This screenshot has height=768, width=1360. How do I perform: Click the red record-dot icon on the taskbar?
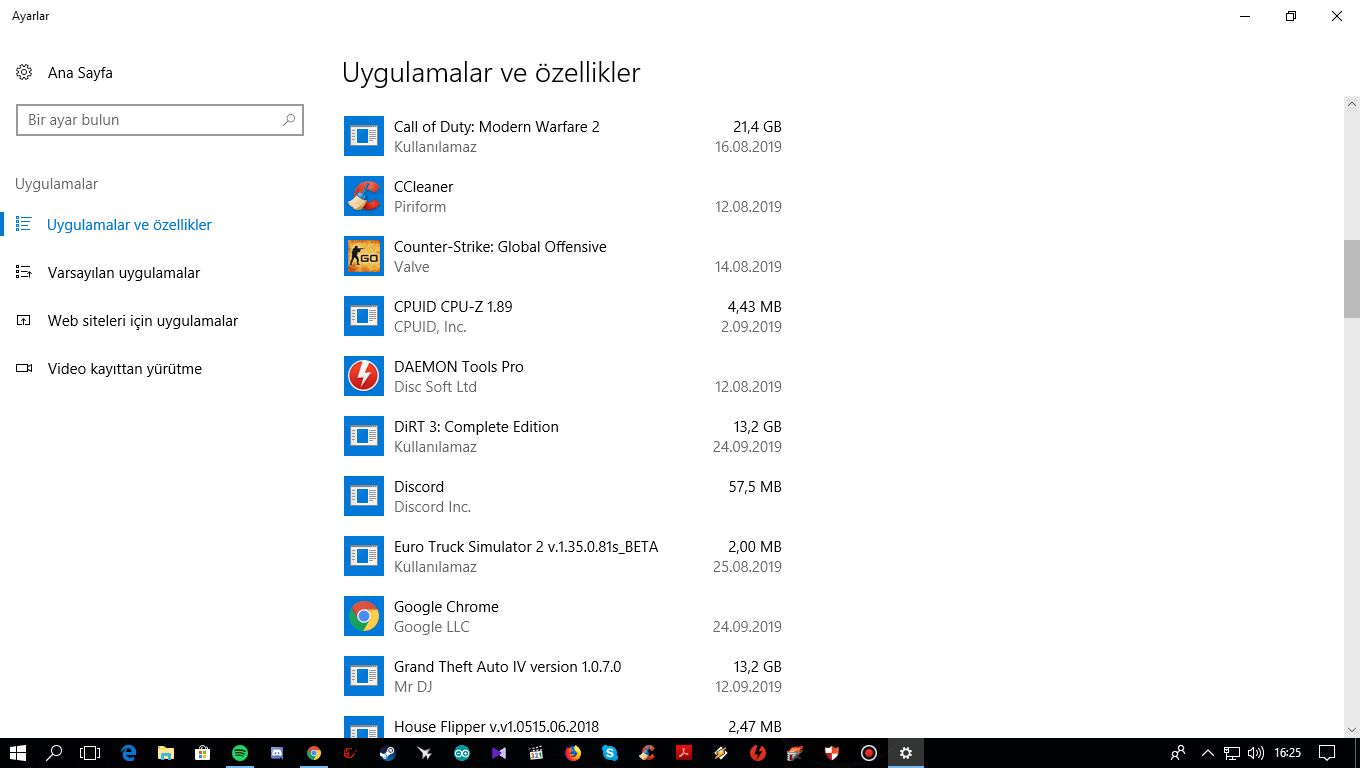pyautogui.click(x=869, y=753)
